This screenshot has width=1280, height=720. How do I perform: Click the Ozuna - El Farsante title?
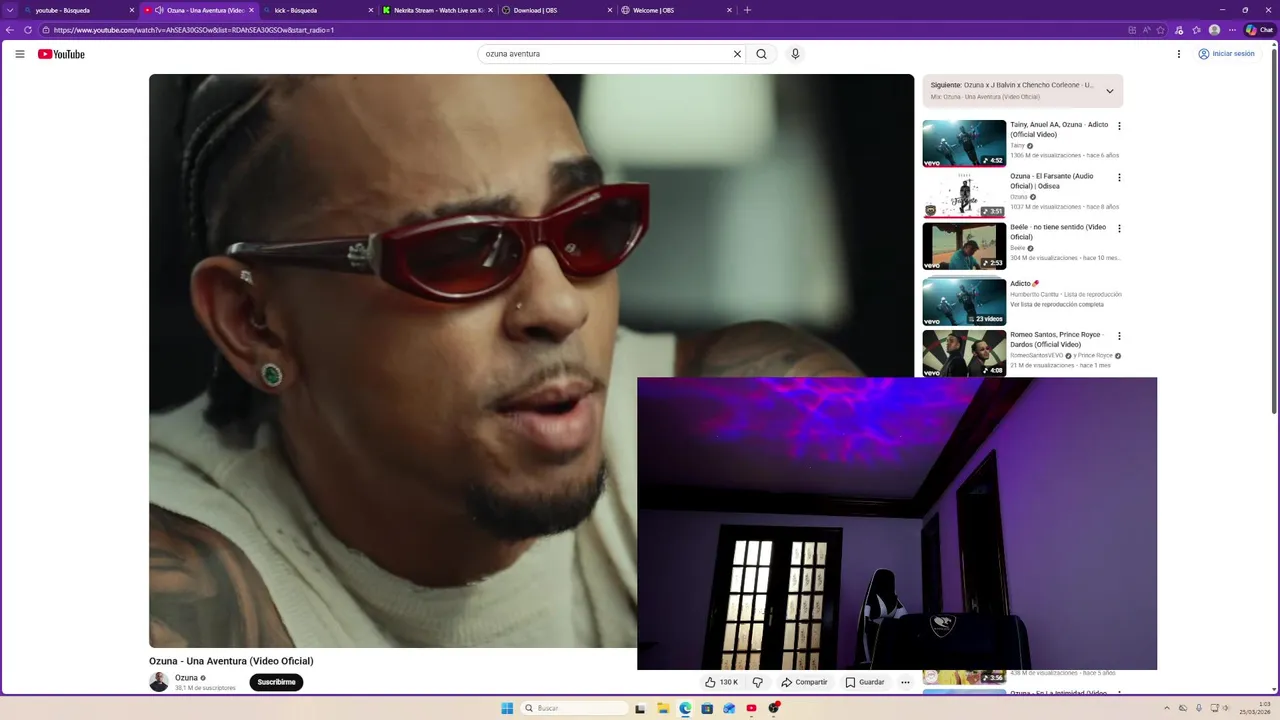(x=1051, y=181)
